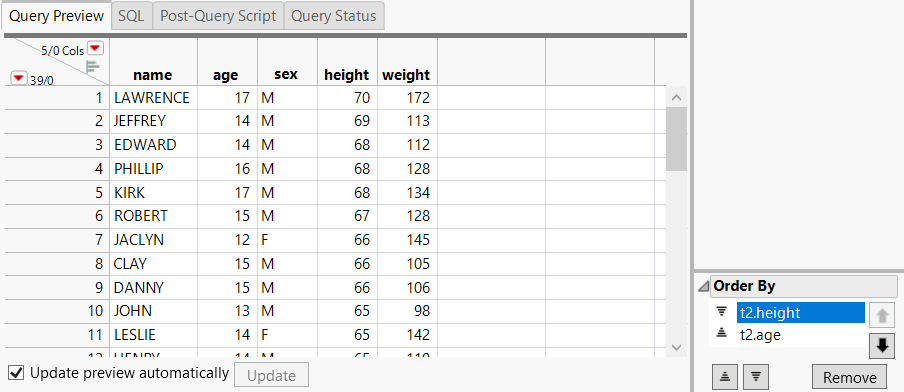Click age value 16 for PHILLIP
Image resolution: width=904 pixels, height=392 pixels.
[x=227, y=168]
